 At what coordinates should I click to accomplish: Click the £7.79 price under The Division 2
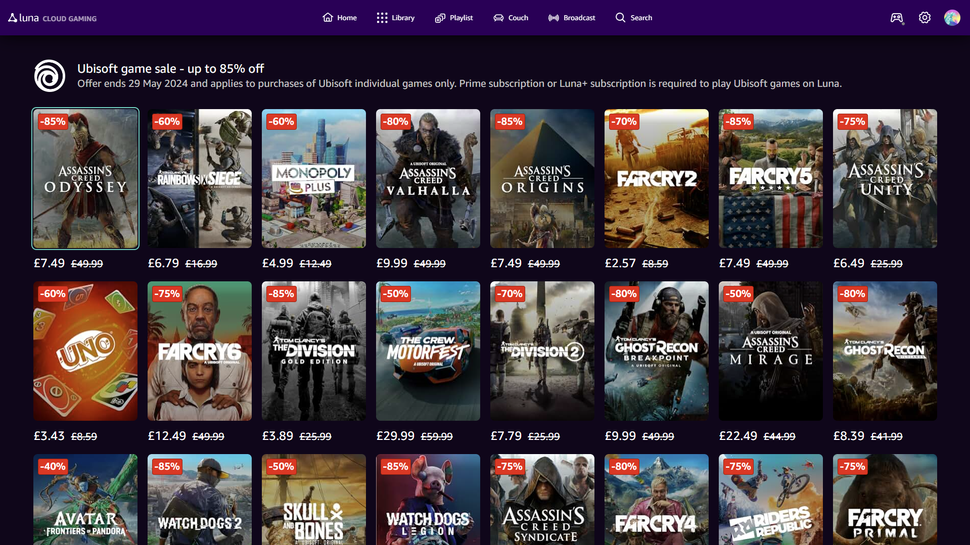506,436
